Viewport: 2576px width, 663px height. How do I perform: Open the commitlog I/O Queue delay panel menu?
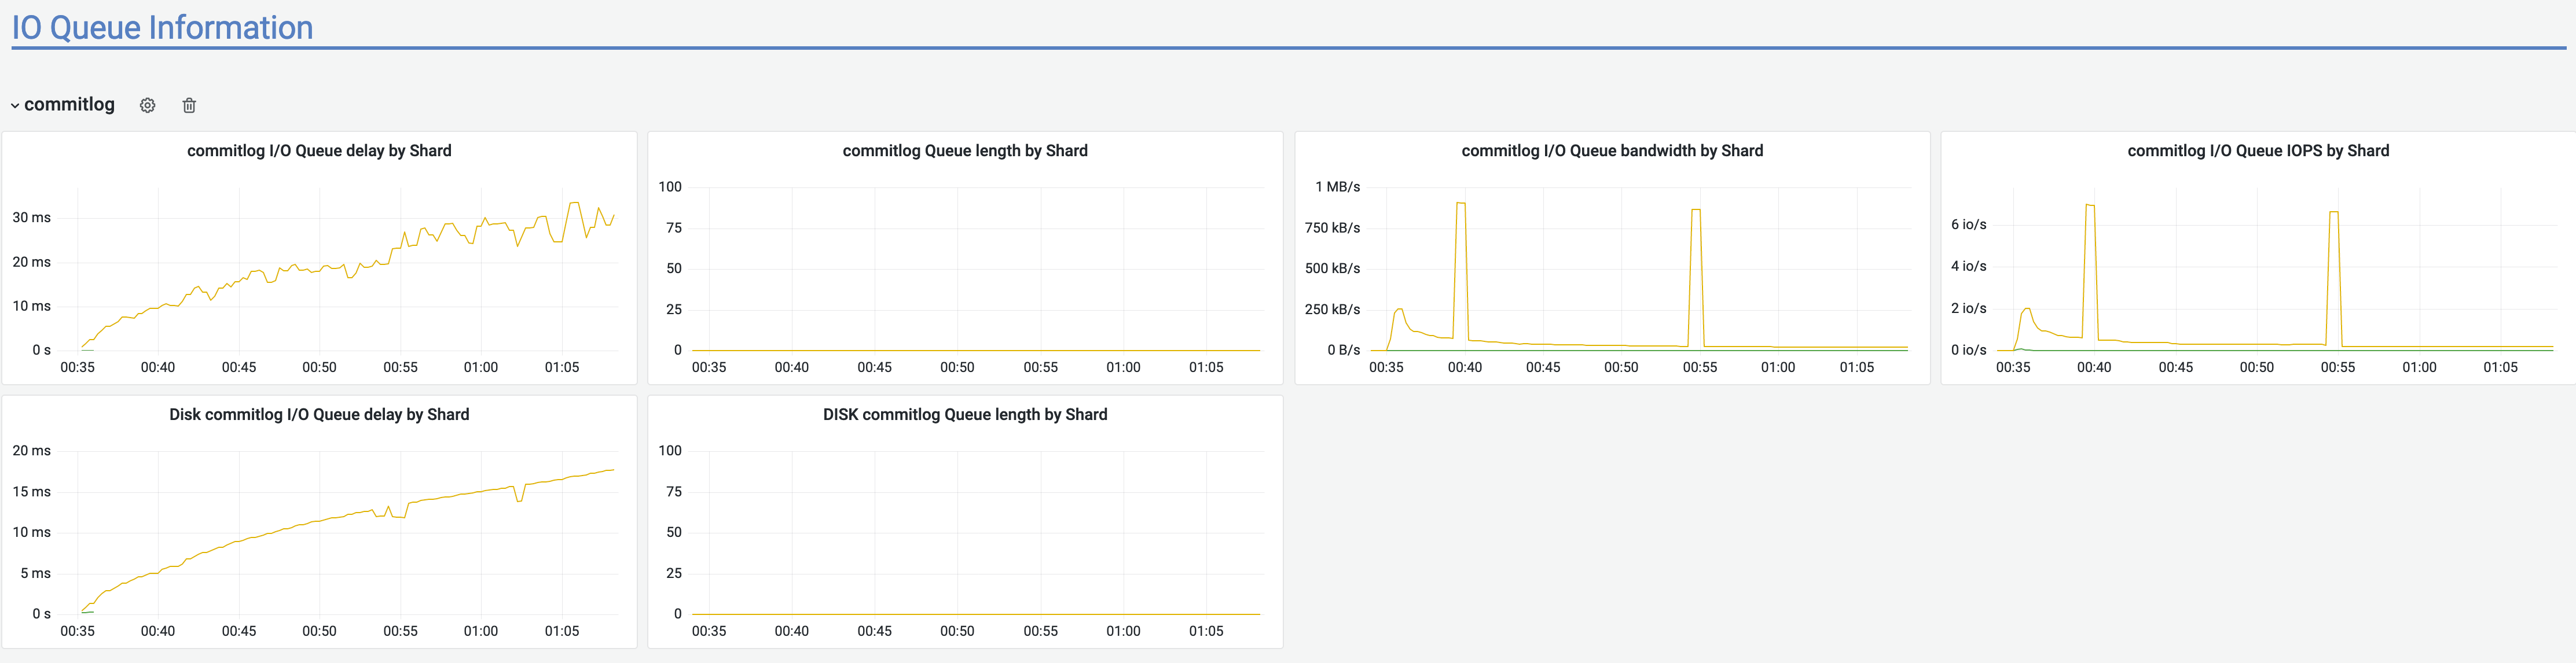point(319,150)
